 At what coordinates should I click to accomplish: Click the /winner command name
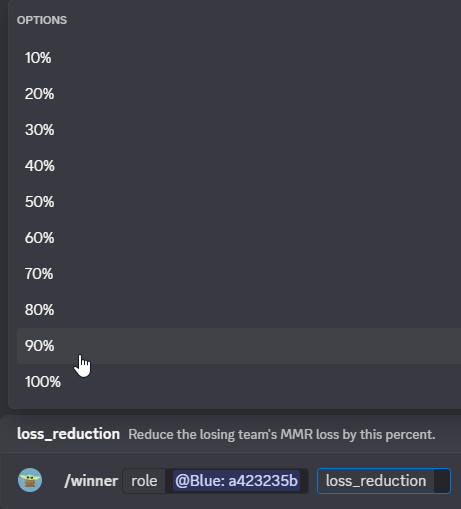[91, 481]
